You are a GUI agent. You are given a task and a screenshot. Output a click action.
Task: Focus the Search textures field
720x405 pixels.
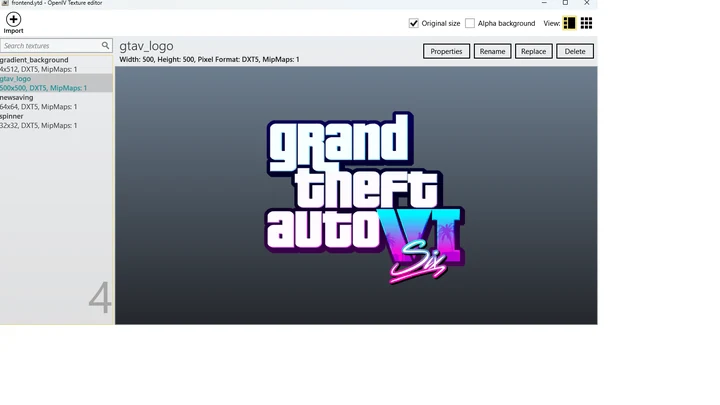point(56,45)
